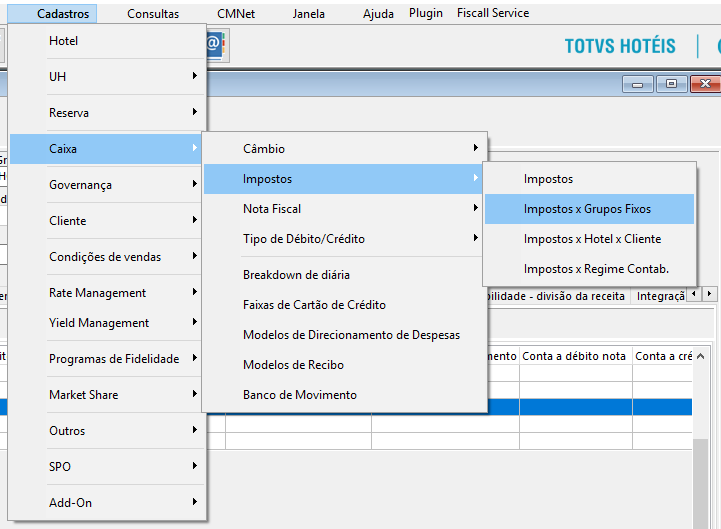
Task: Close the inner child window
Action: [705, 84]
